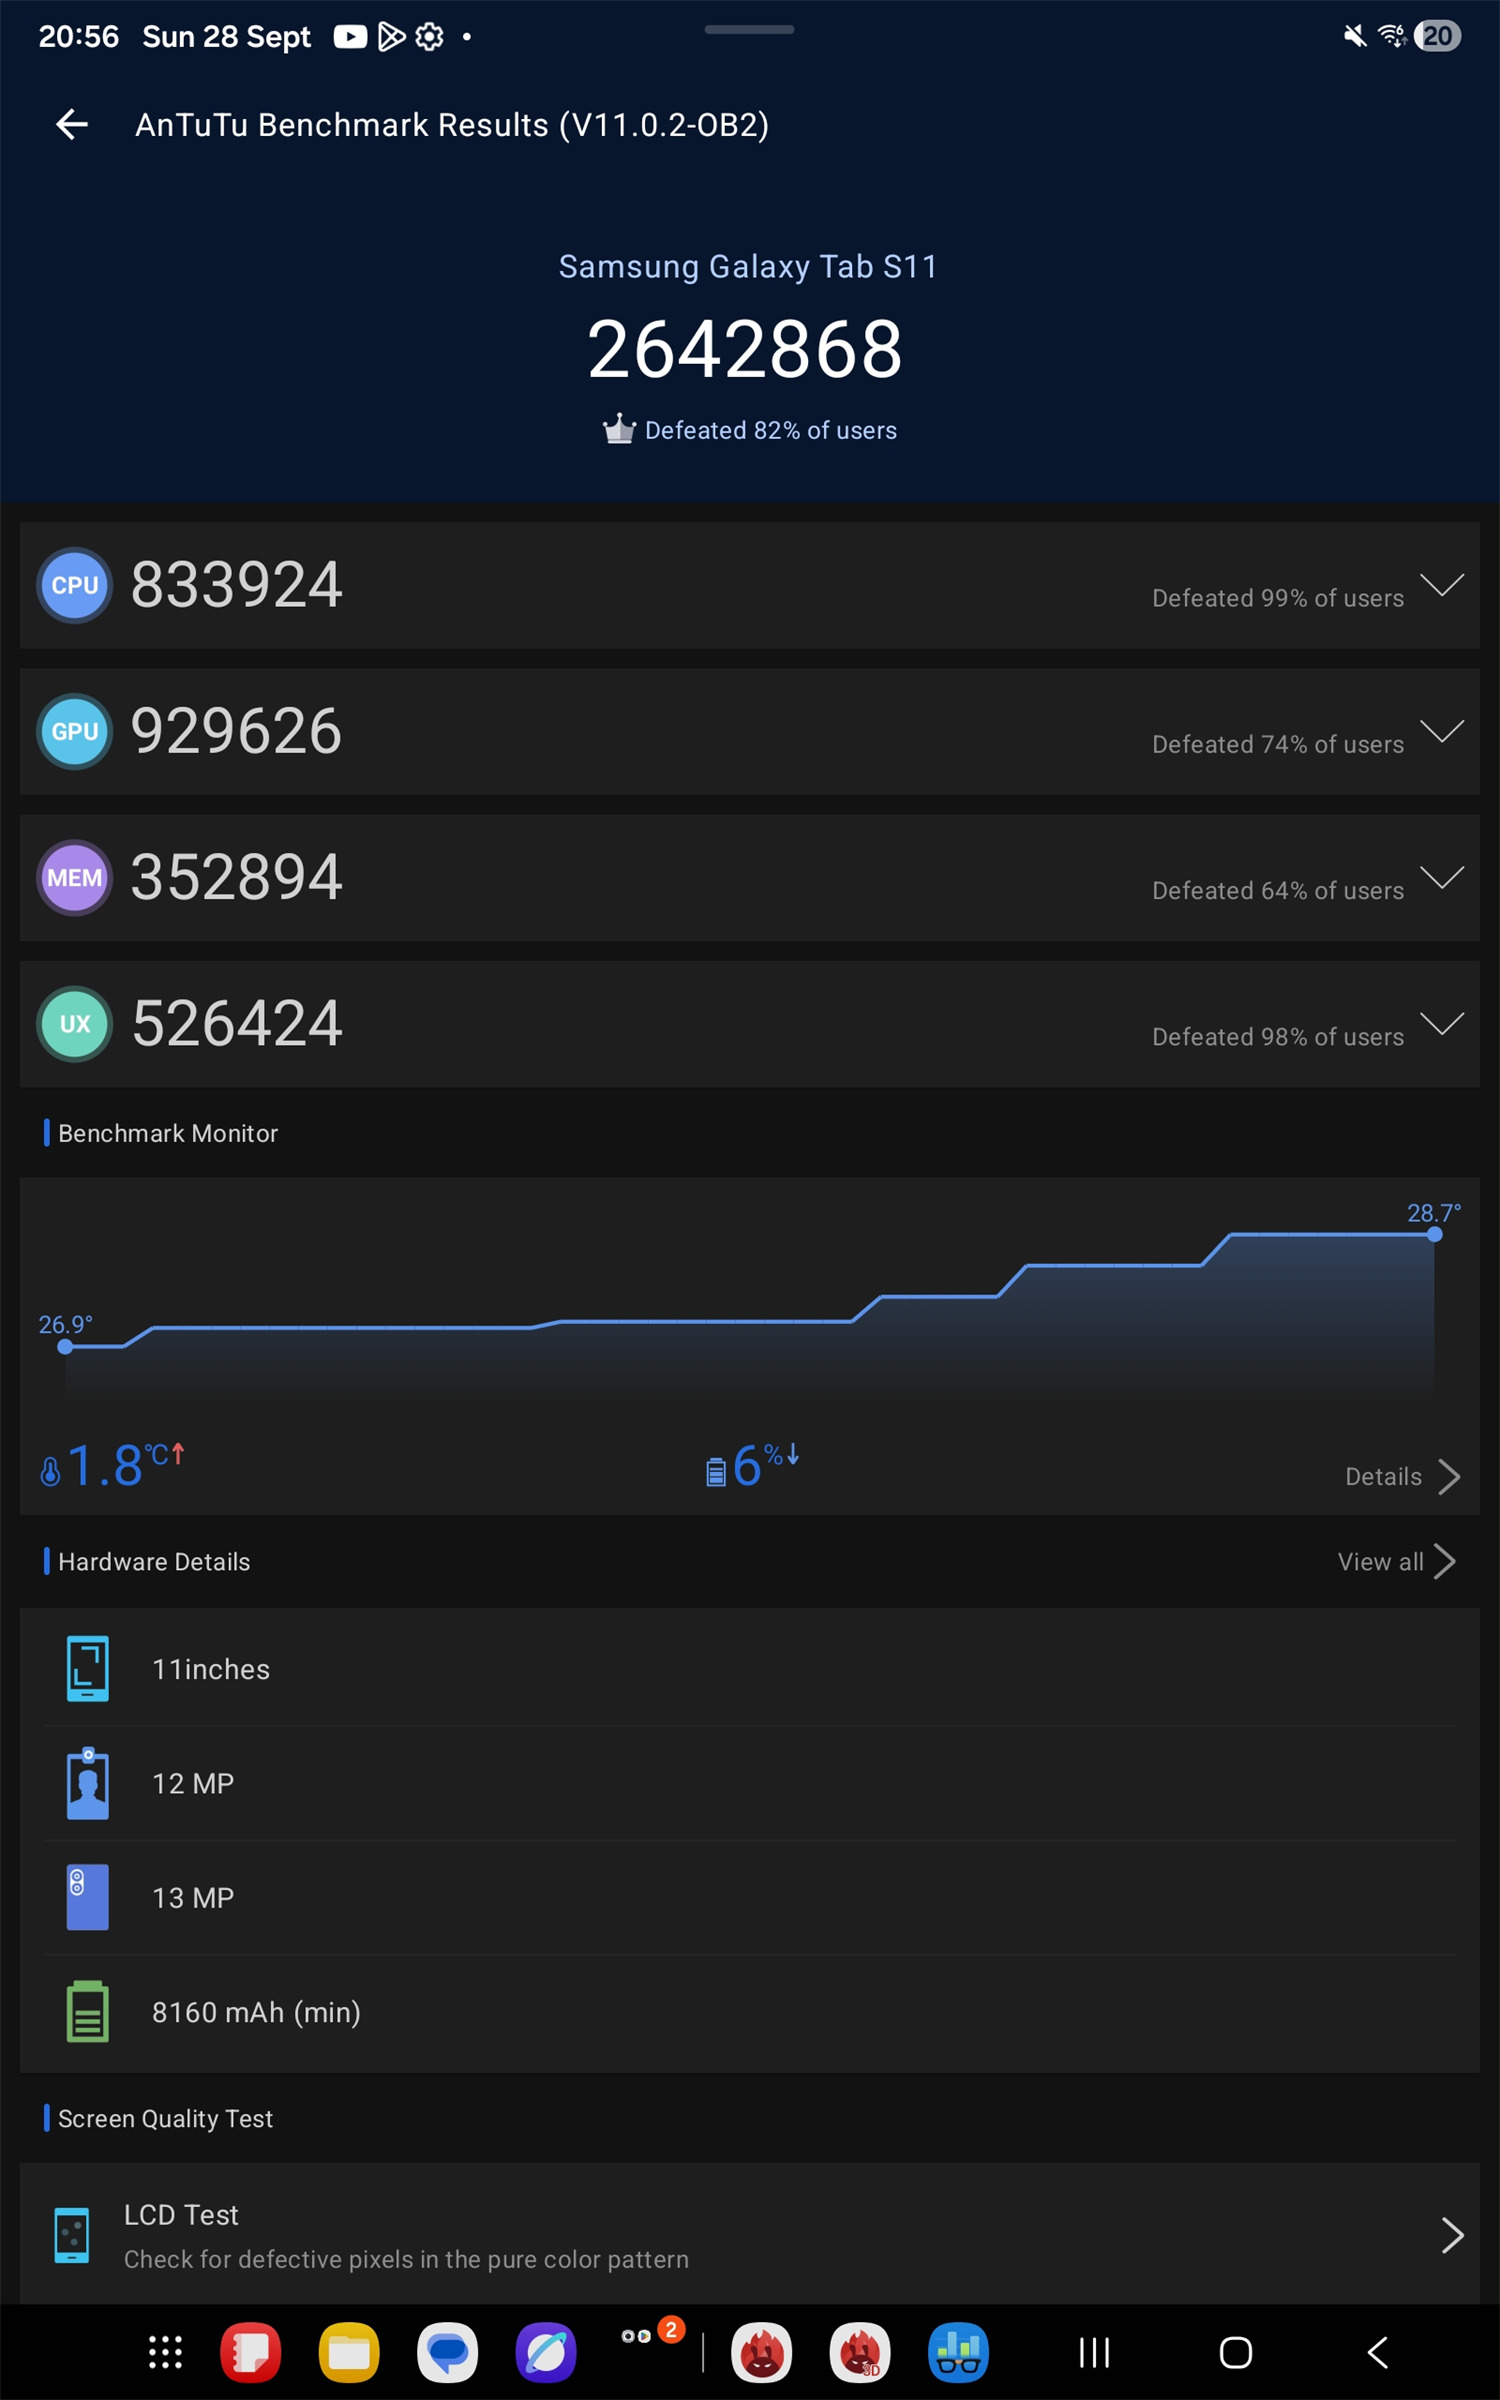The height and width of the screenshot is (2400, 1500).
Task: Open the Recents navigation button
Action: [x=1094, y=2353]
